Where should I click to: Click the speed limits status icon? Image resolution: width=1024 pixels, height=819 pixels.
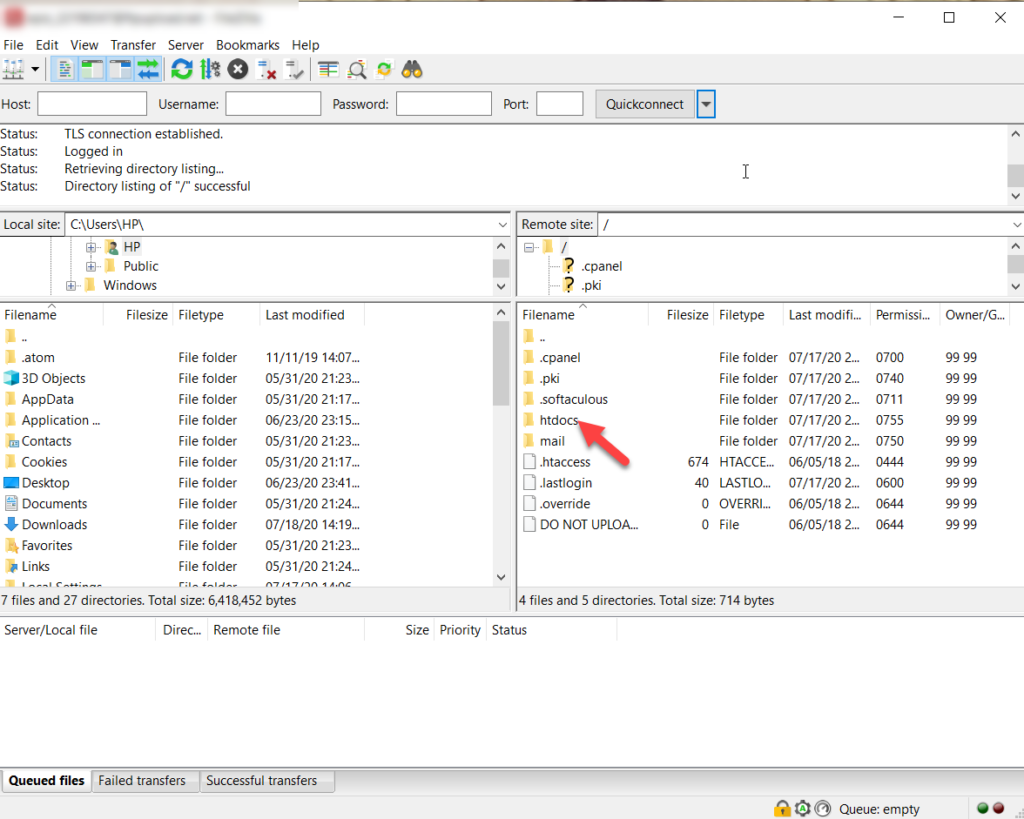[x=824, y=809]
